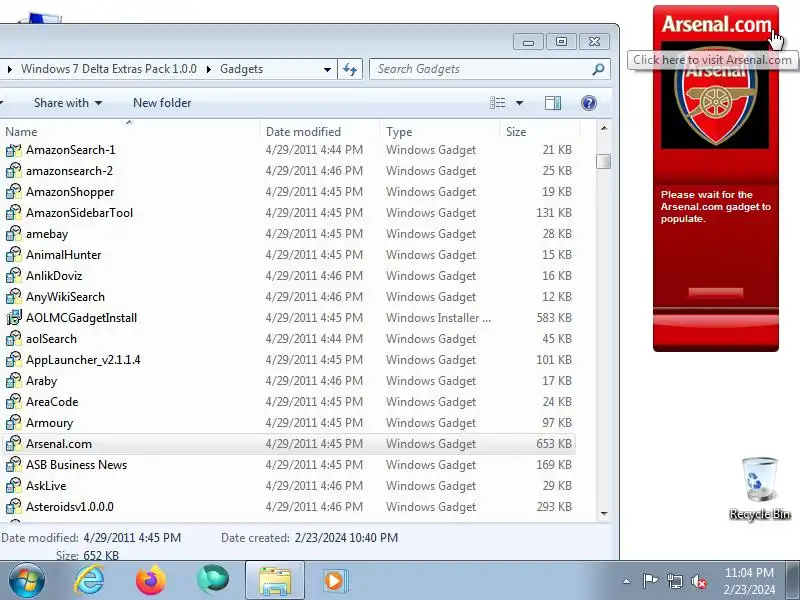Expand the Gadgets breadcrumb arrow
Viewport: 800px width, 600px height.
point(209,69)
